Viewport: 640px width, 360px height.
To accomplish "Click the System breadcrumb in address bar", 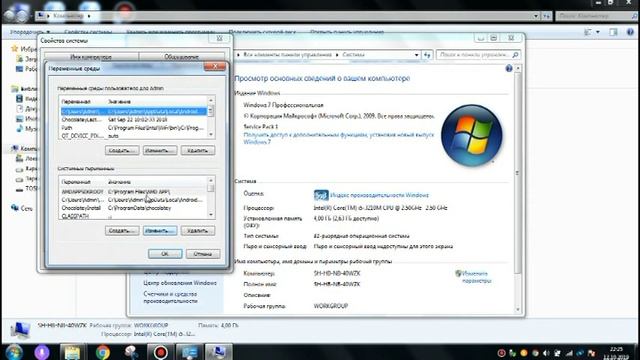I will pyautogui.click(x=353, y=55).
